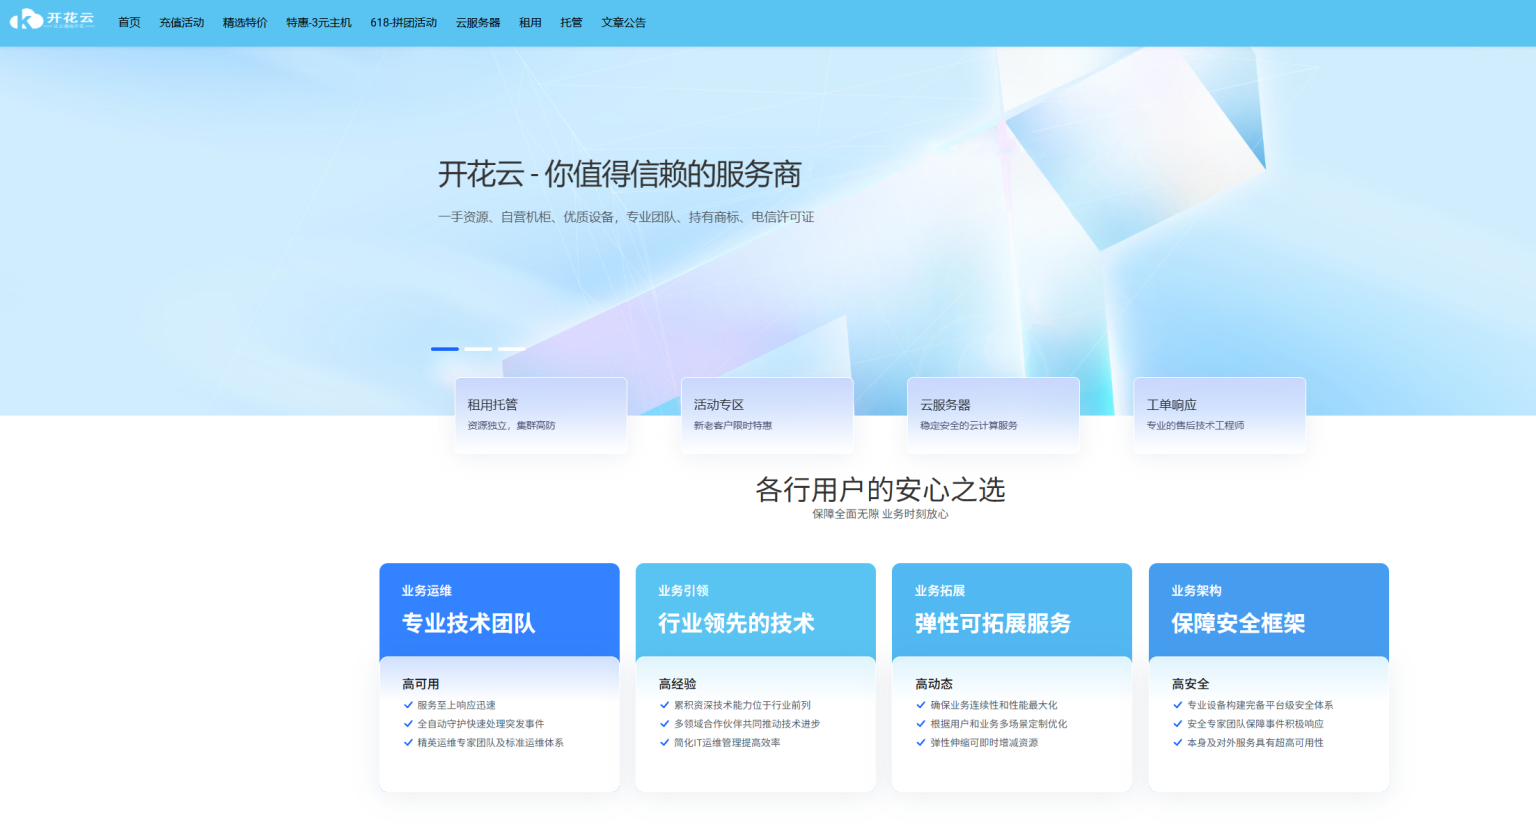Screen dimensions: 1536x827
Task: Click checkmark beside 安全专家团队保障事件积极响应
Action: 1177,723
